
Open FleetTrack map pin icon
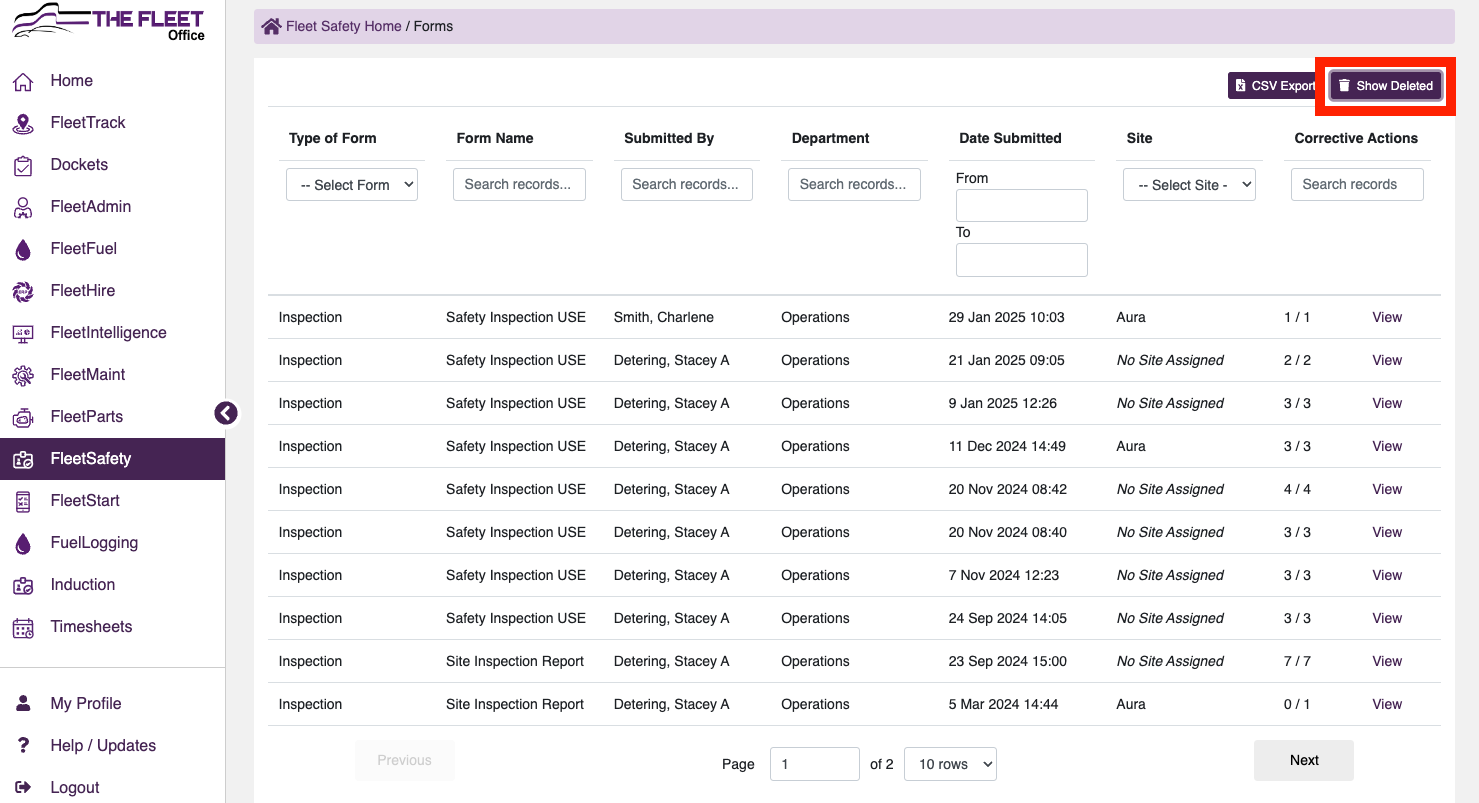click(23, 124)
